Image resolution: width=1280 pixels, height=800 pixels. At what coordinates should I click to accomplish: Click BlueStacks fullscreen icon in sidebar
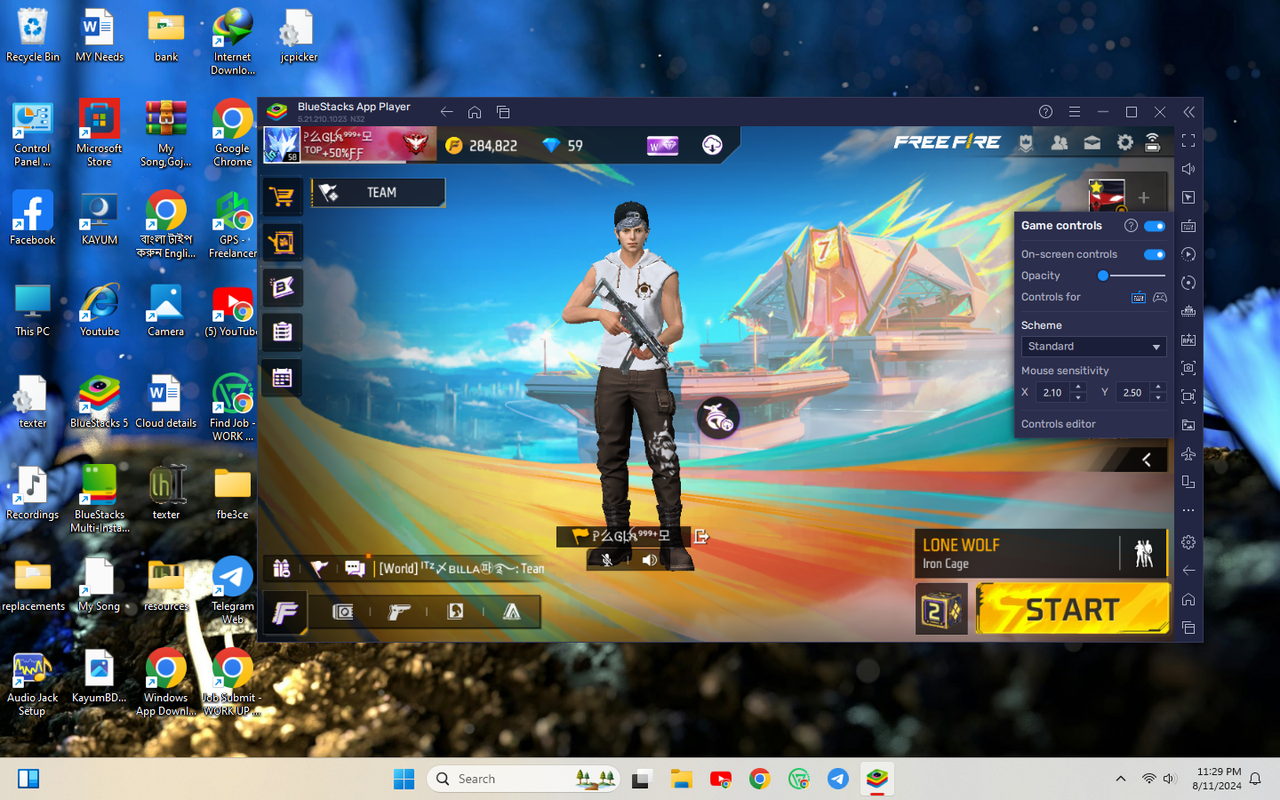pos(1188,141)
